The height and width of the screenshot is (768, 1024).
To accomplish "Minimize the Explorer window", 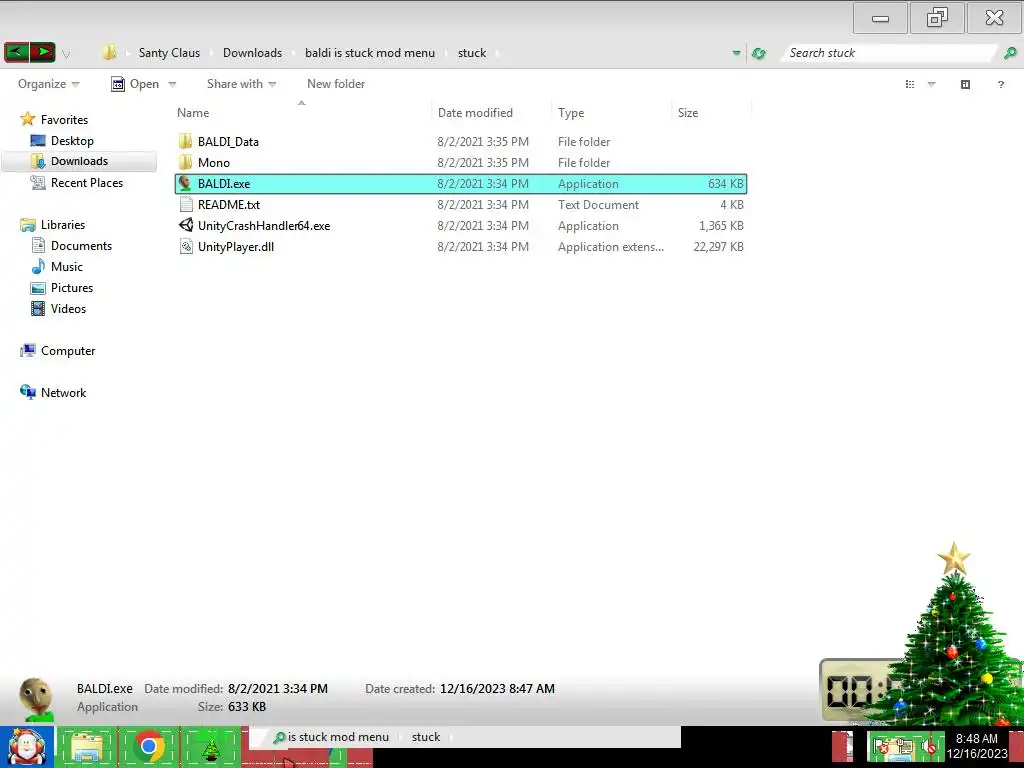I will click(880, 18).
